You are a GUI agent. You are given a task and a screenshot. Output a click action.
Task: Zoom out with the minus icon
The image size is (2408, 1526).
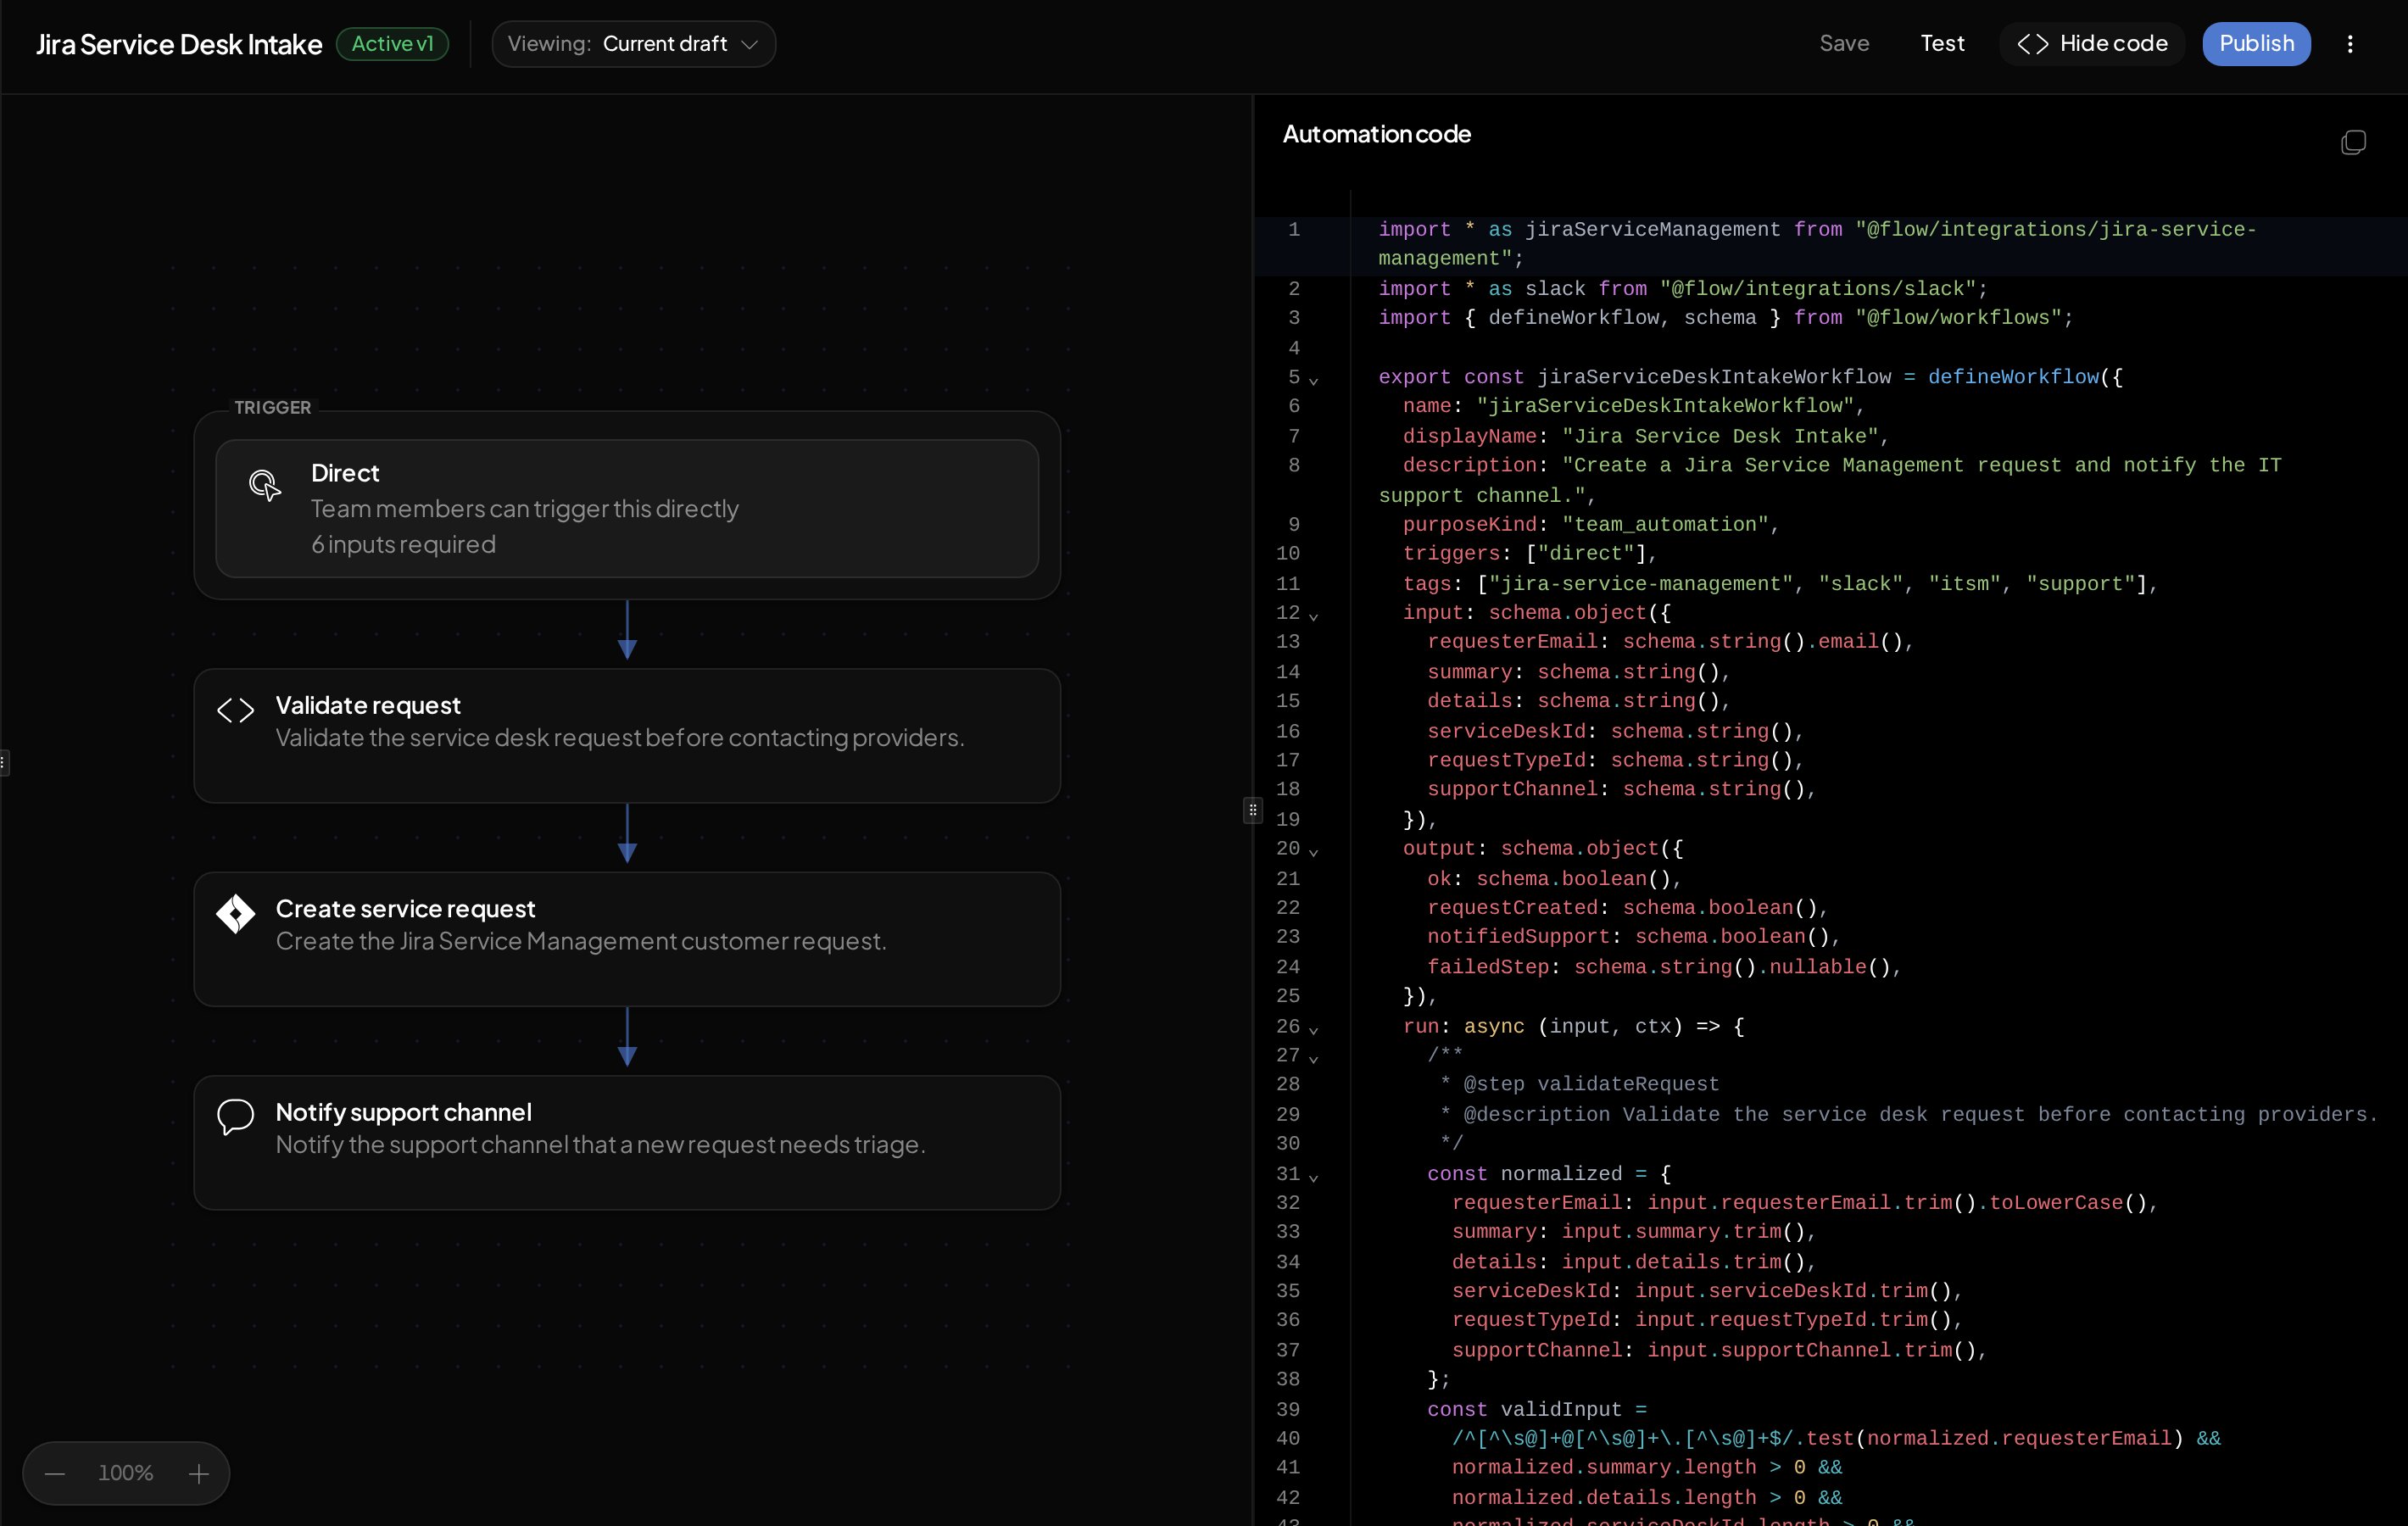55,1473
